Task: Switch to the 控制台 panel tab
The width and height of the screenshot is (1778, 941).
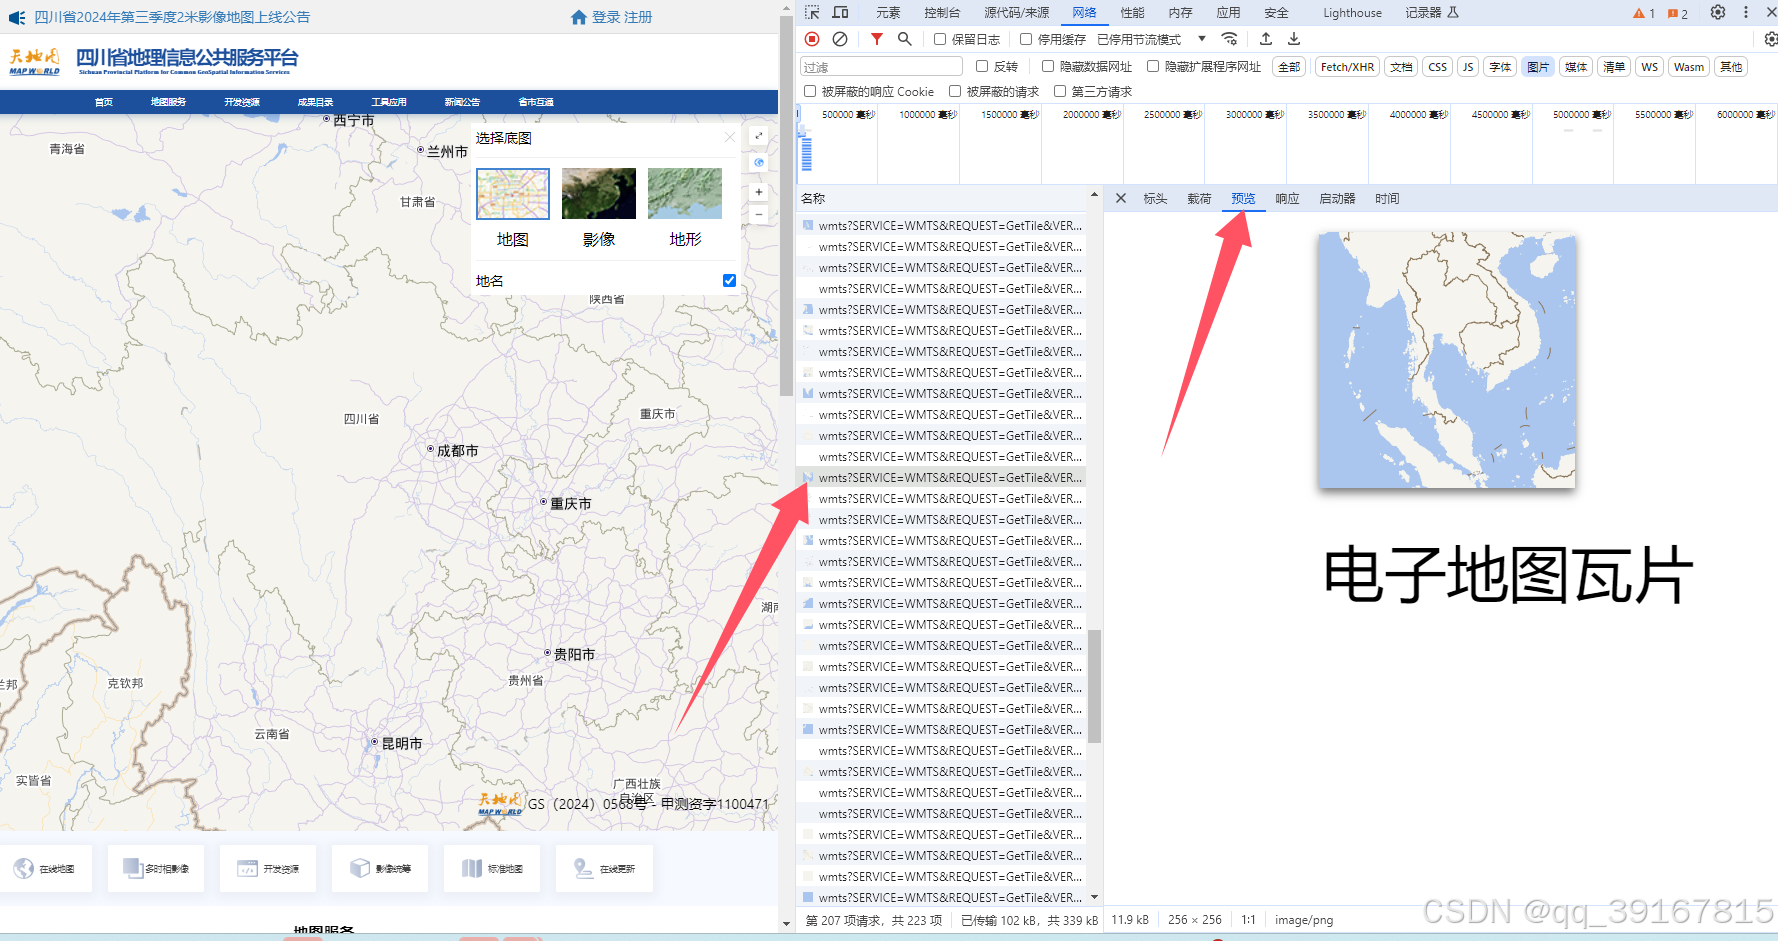Action: coord(942,12)
